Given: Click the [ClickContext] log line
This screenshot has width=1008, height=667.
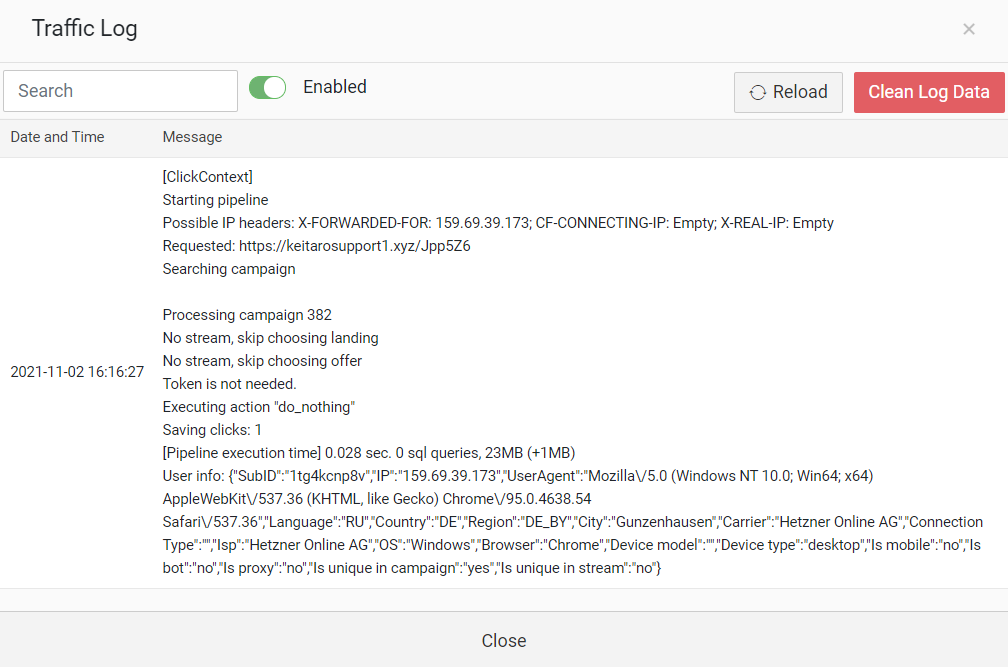Looking at the screenshot, I should [208, 177].
